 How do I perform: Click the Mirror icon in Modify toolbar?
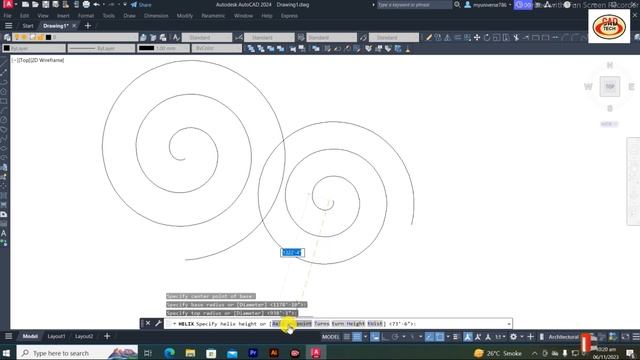coord(448,38)
